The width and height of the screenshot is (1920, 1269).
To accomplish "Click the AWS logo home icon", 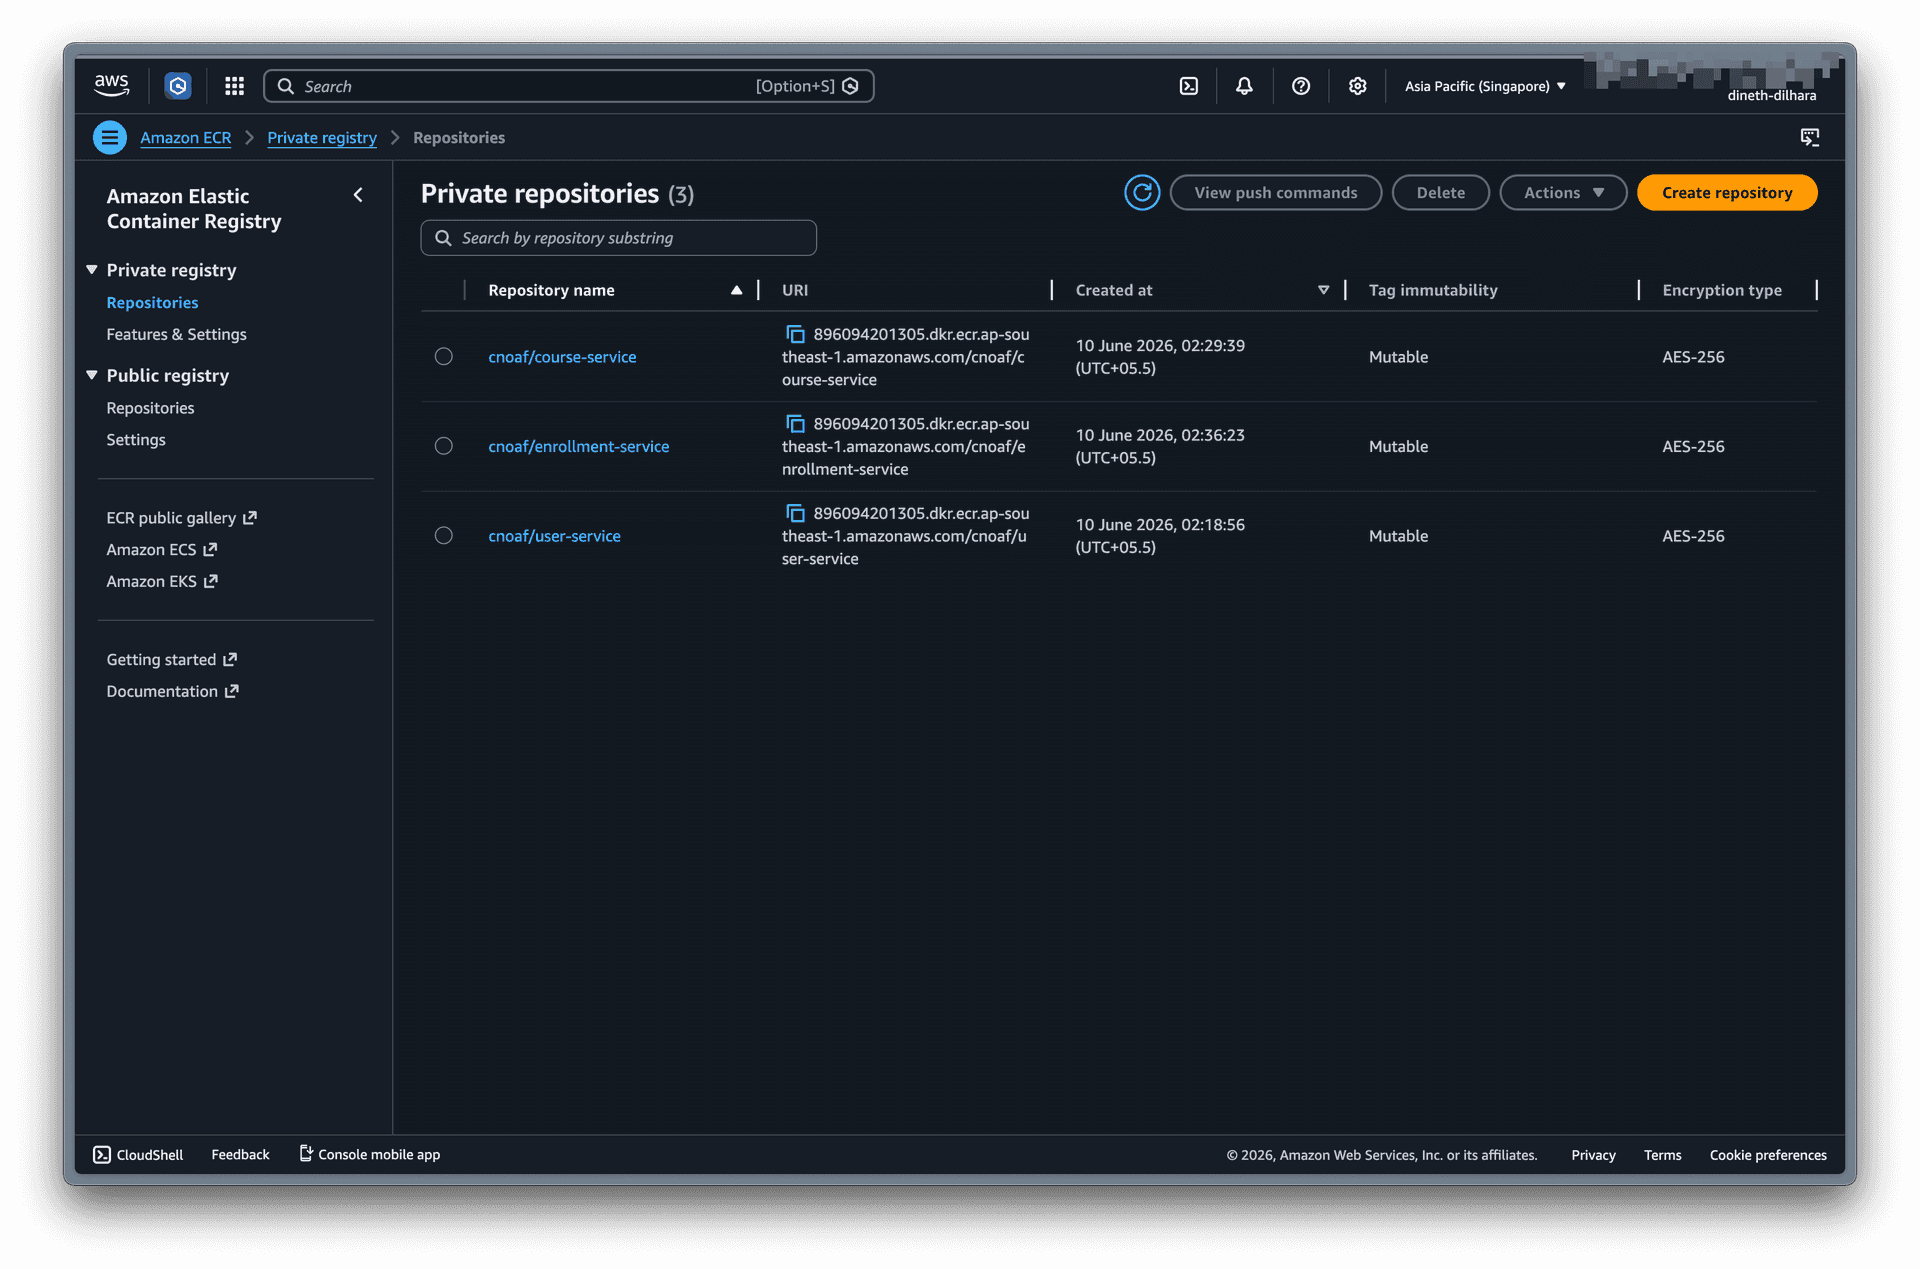I will [x=111, y=86].
